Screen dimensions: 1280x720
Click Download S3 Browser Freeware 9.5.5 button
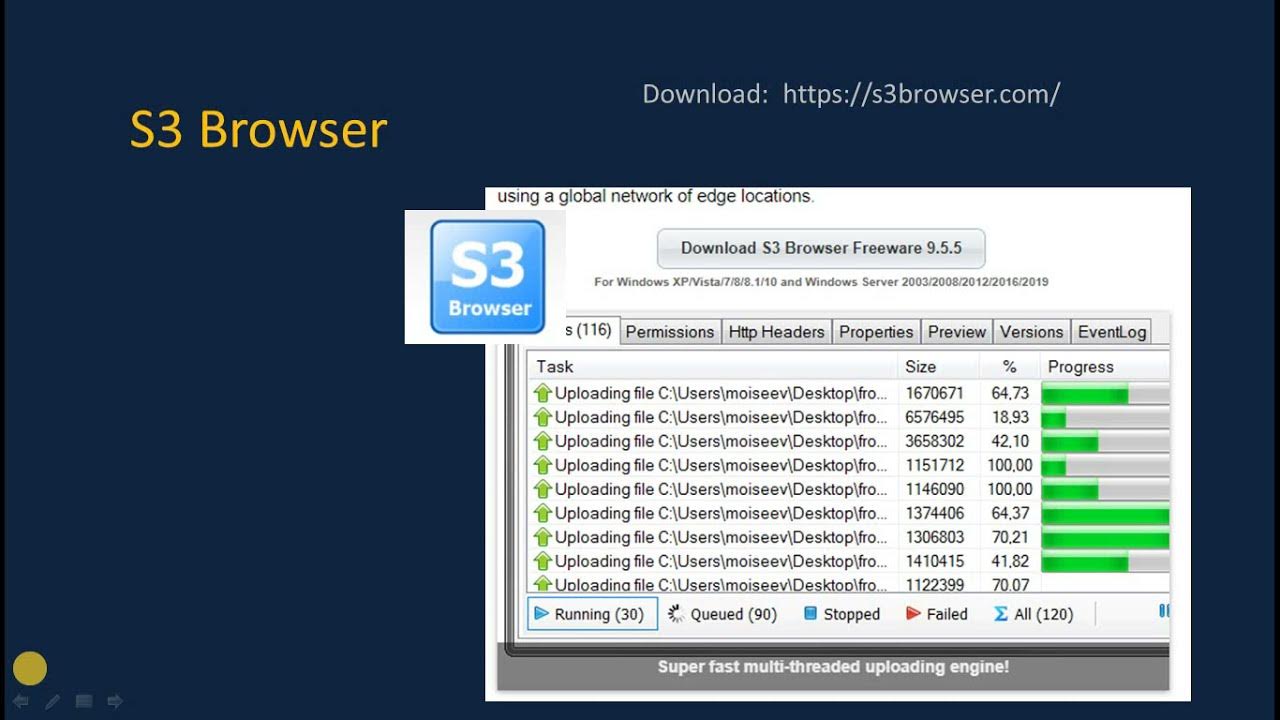coord(821,248)
